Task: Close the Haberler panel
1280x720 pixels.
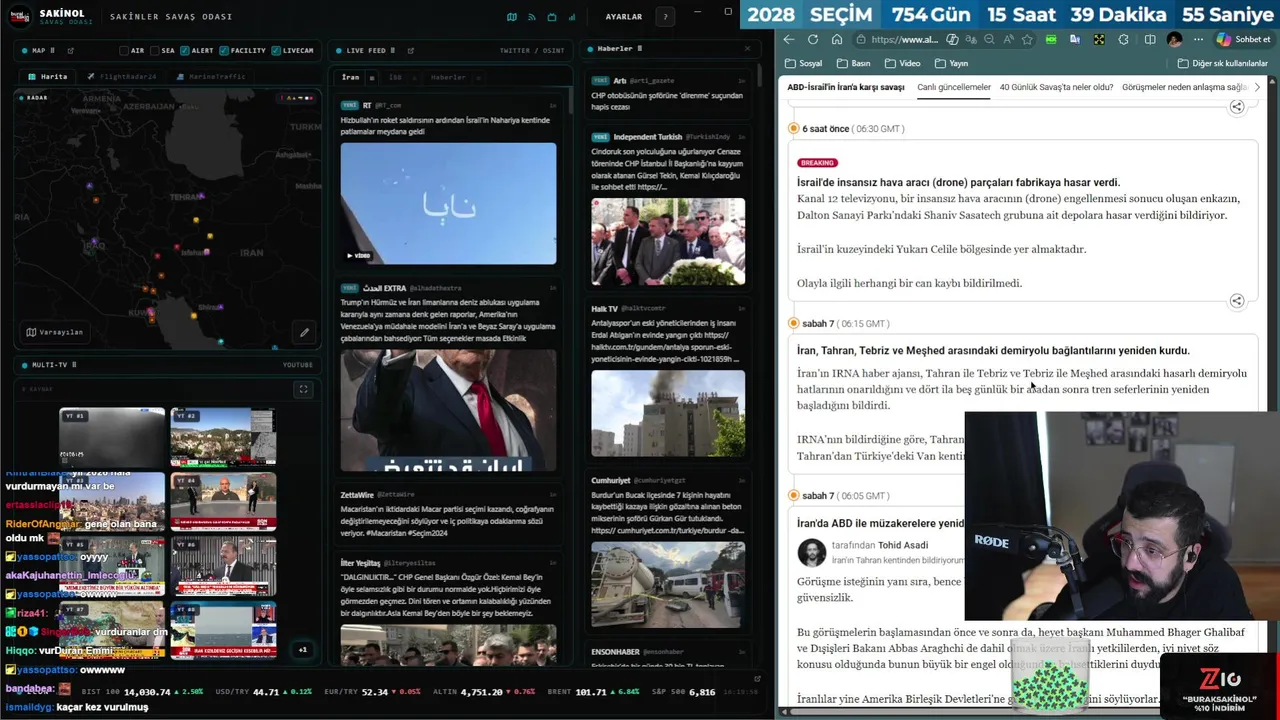Action: [747, 49]
